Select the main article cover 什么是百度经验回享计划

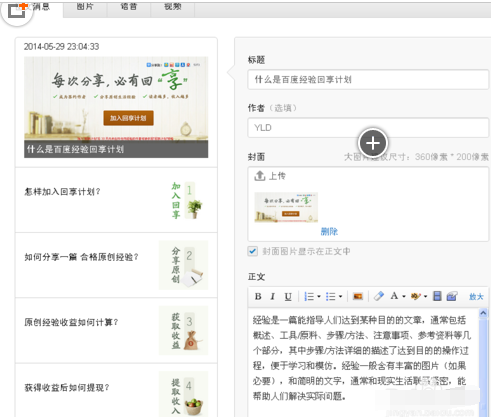[x=116, y=107]
